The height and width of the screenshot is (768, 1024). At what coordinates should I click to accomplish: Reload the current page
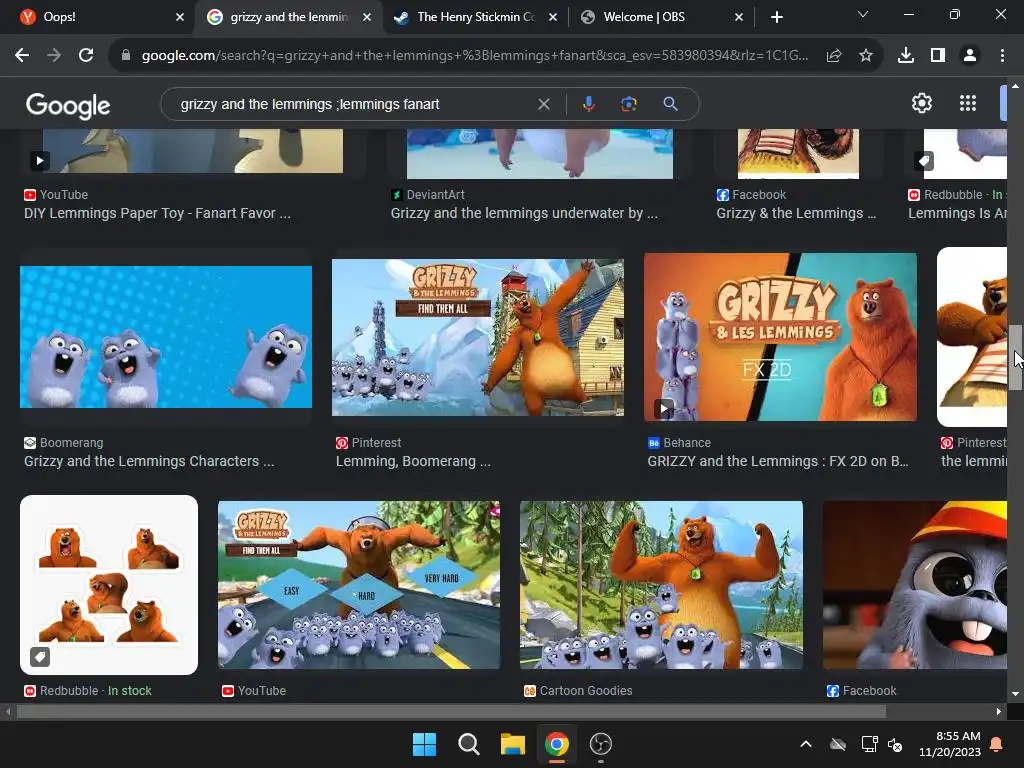coord(86,56)
